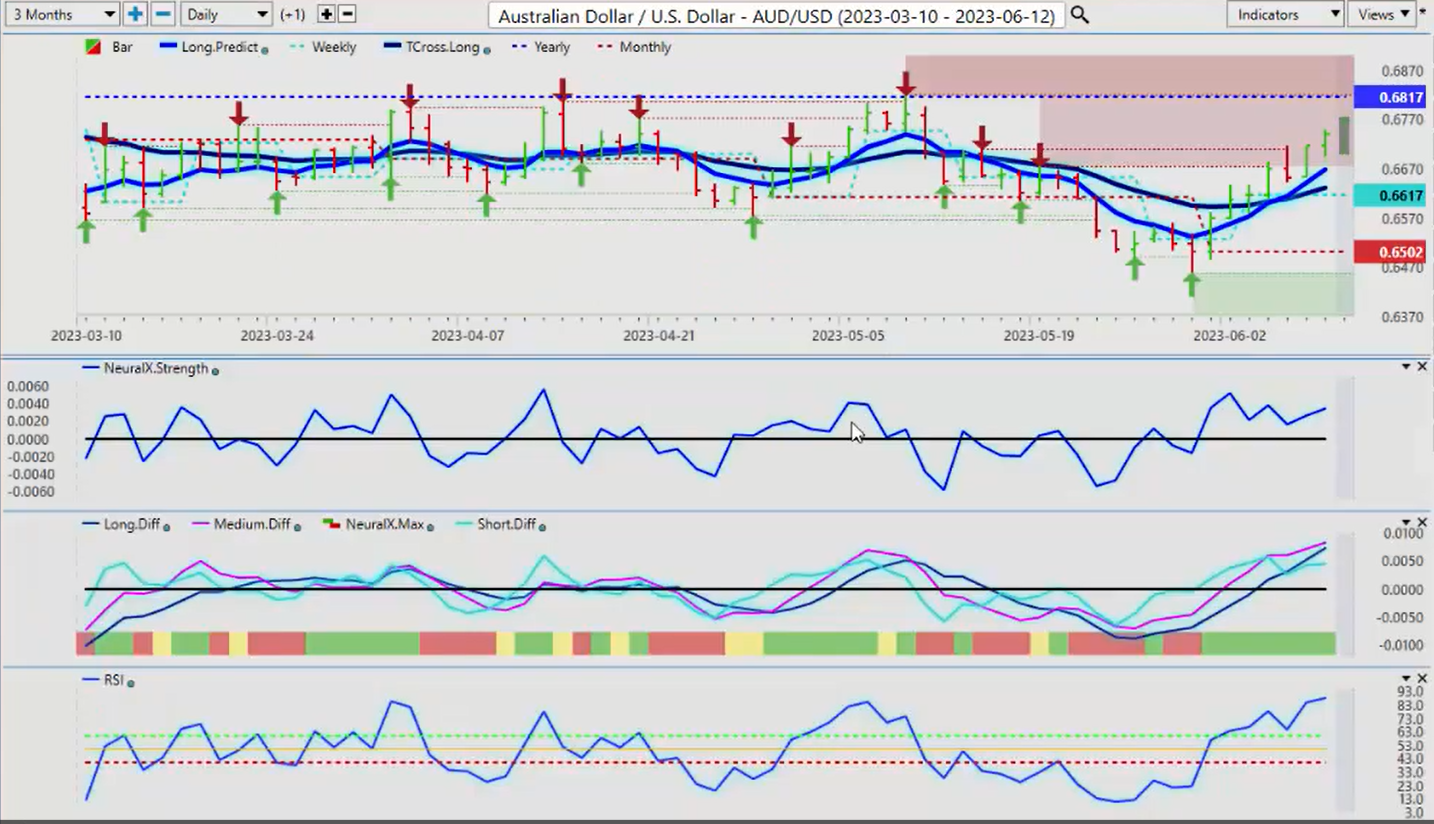Open the NeuralX.Strength panel options arrow
Image resolution: width=1434 pixels, height=824 pixels.
coord(1406,367)
